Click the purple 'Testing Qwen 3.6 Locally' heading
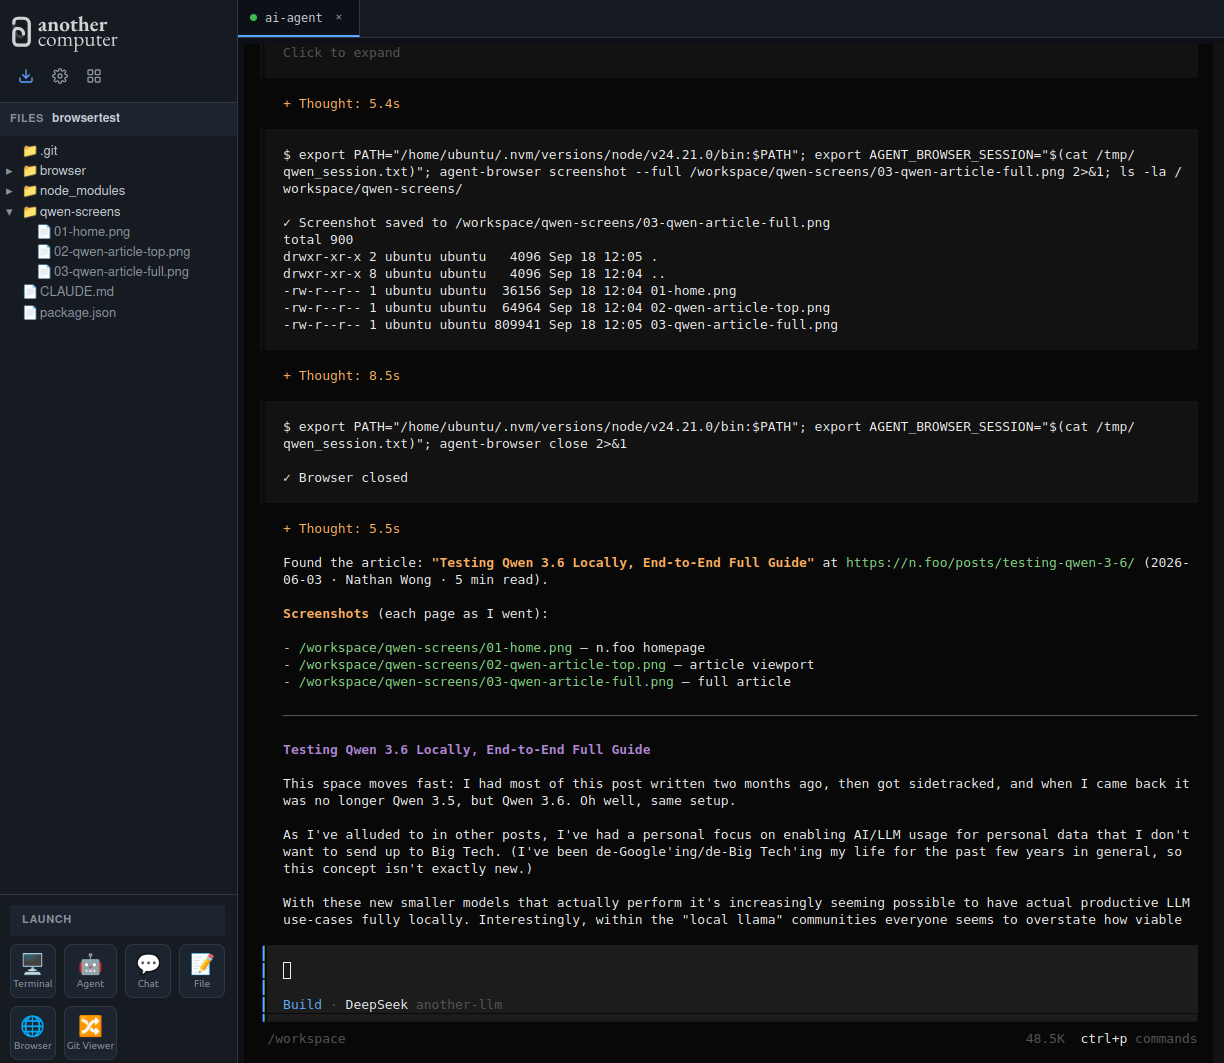This screenshot has height=1063, width=1224. tap(466, 750)
